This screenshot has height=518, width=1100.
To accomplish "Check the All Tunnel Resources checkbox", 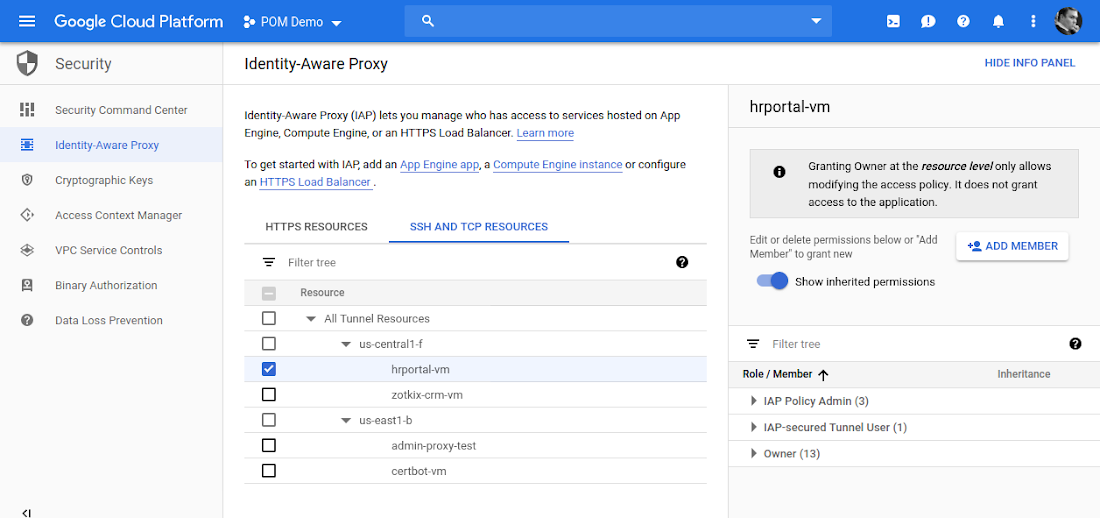I will 269,319.
